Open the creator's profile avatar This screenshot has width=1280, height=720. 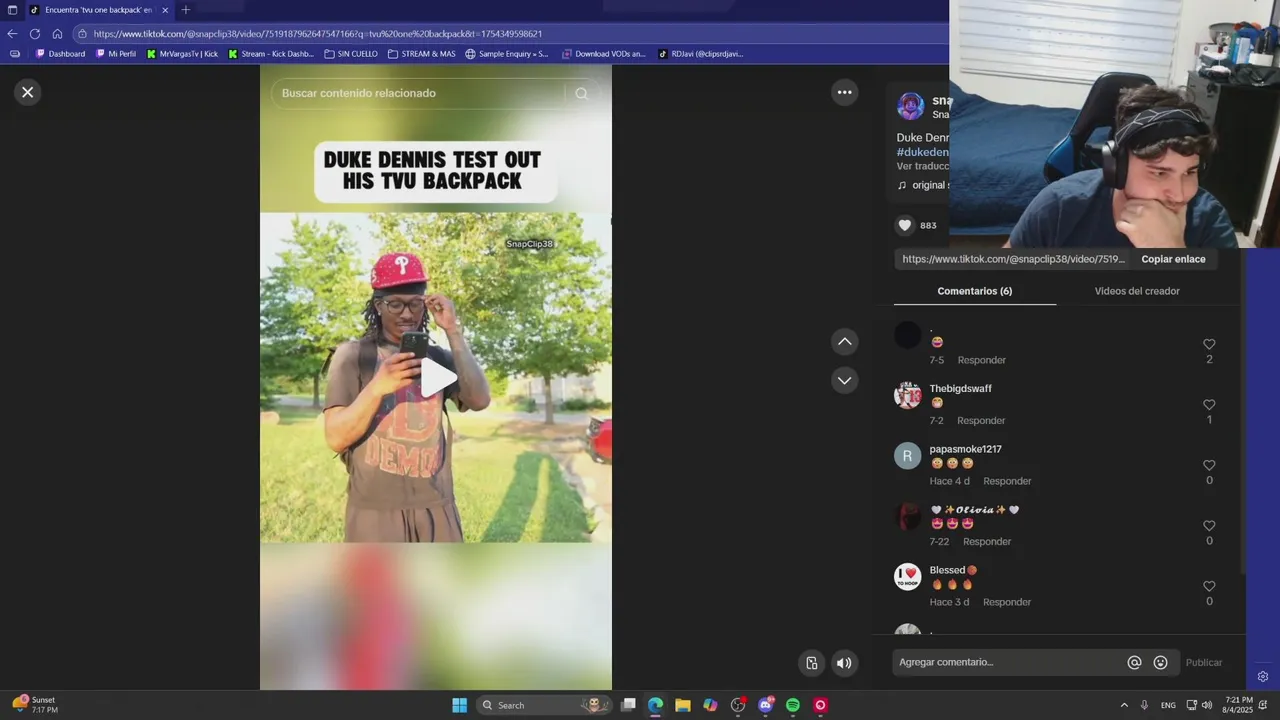[x=911, y=106]
